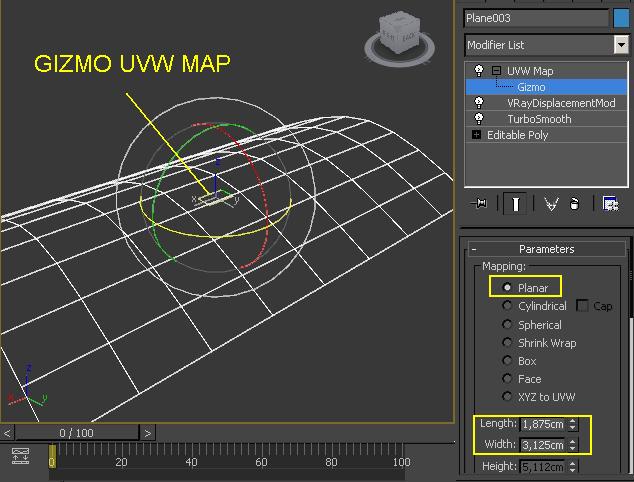This screenshot has width=634, height=482.
Task: Collapse the Parameters rollout
Action: tap(546, 249)
